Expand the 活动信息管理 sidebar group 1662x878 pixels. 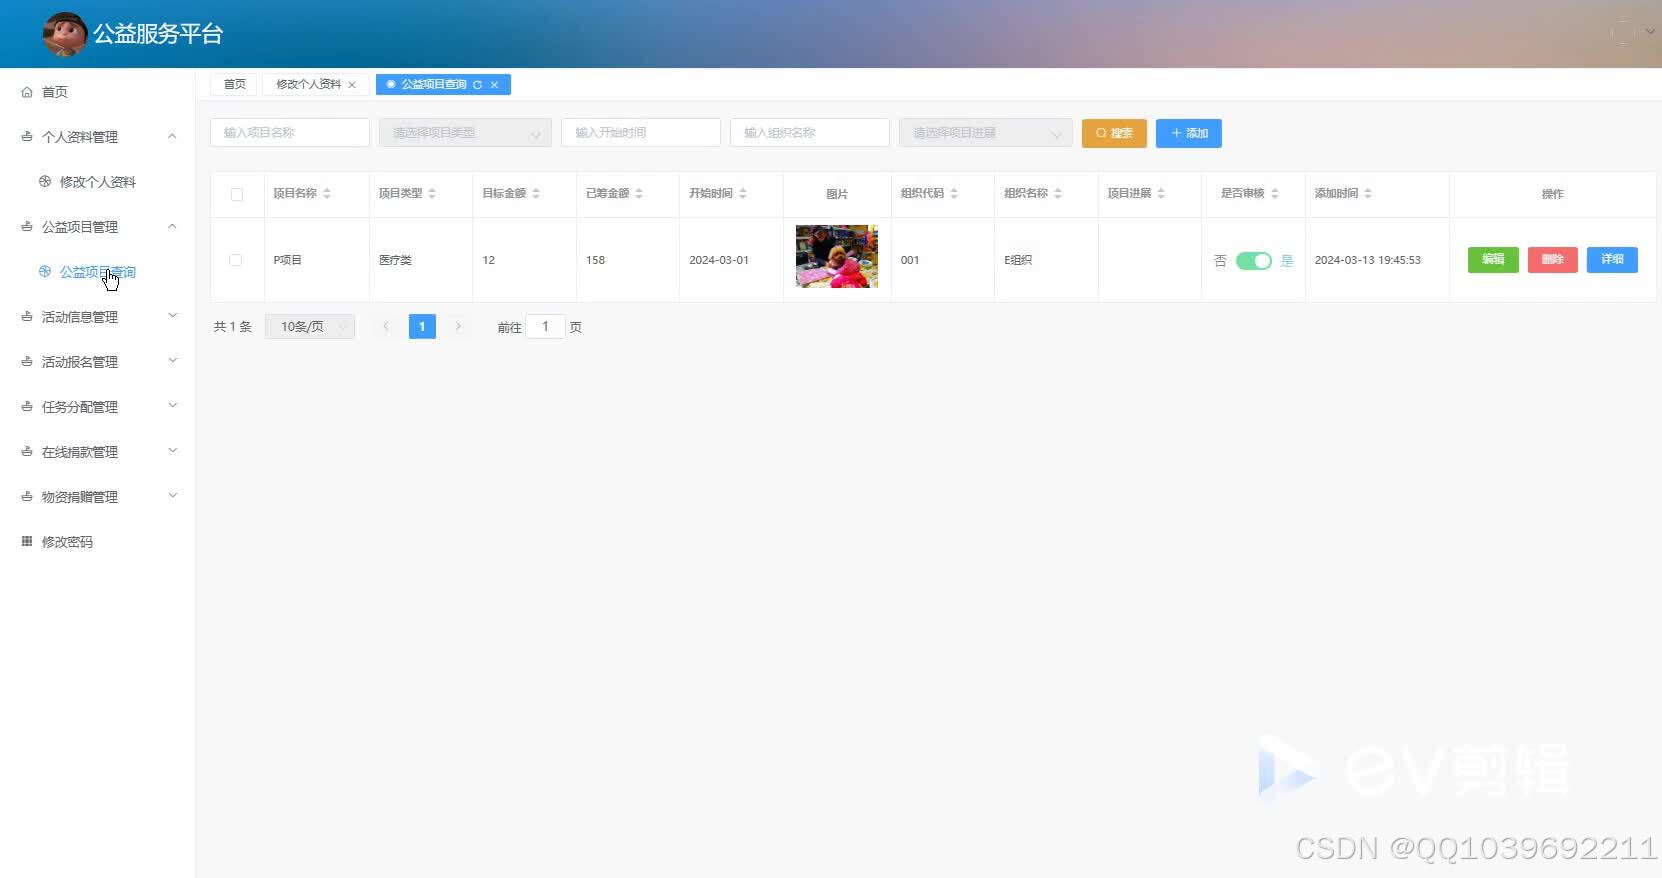tap(97, 317)
